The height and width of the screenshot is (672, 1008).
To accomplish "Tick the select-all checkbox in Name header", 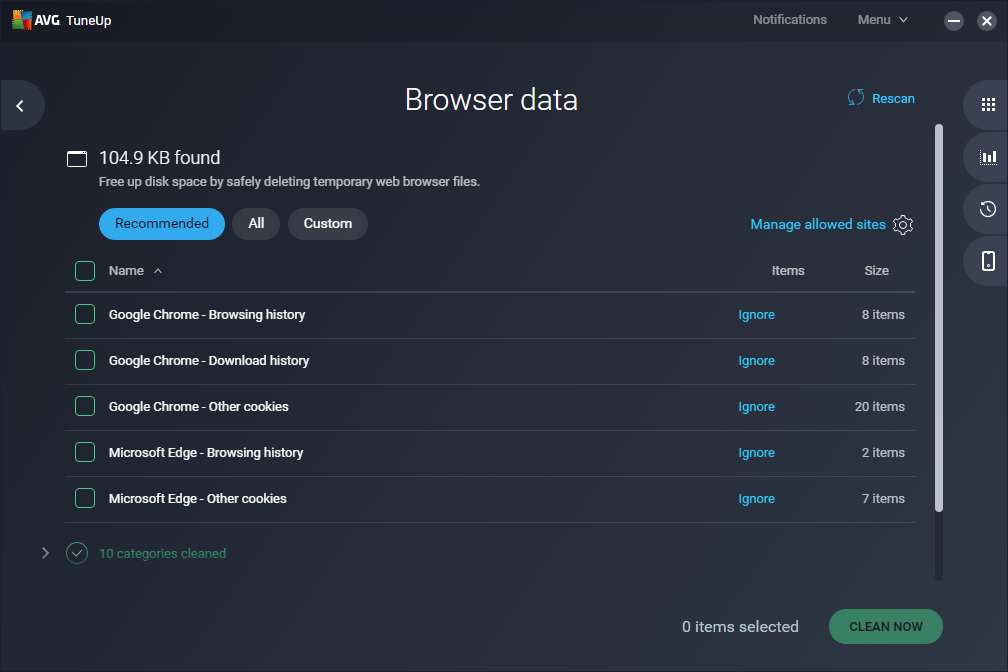I will coord(84,270).
